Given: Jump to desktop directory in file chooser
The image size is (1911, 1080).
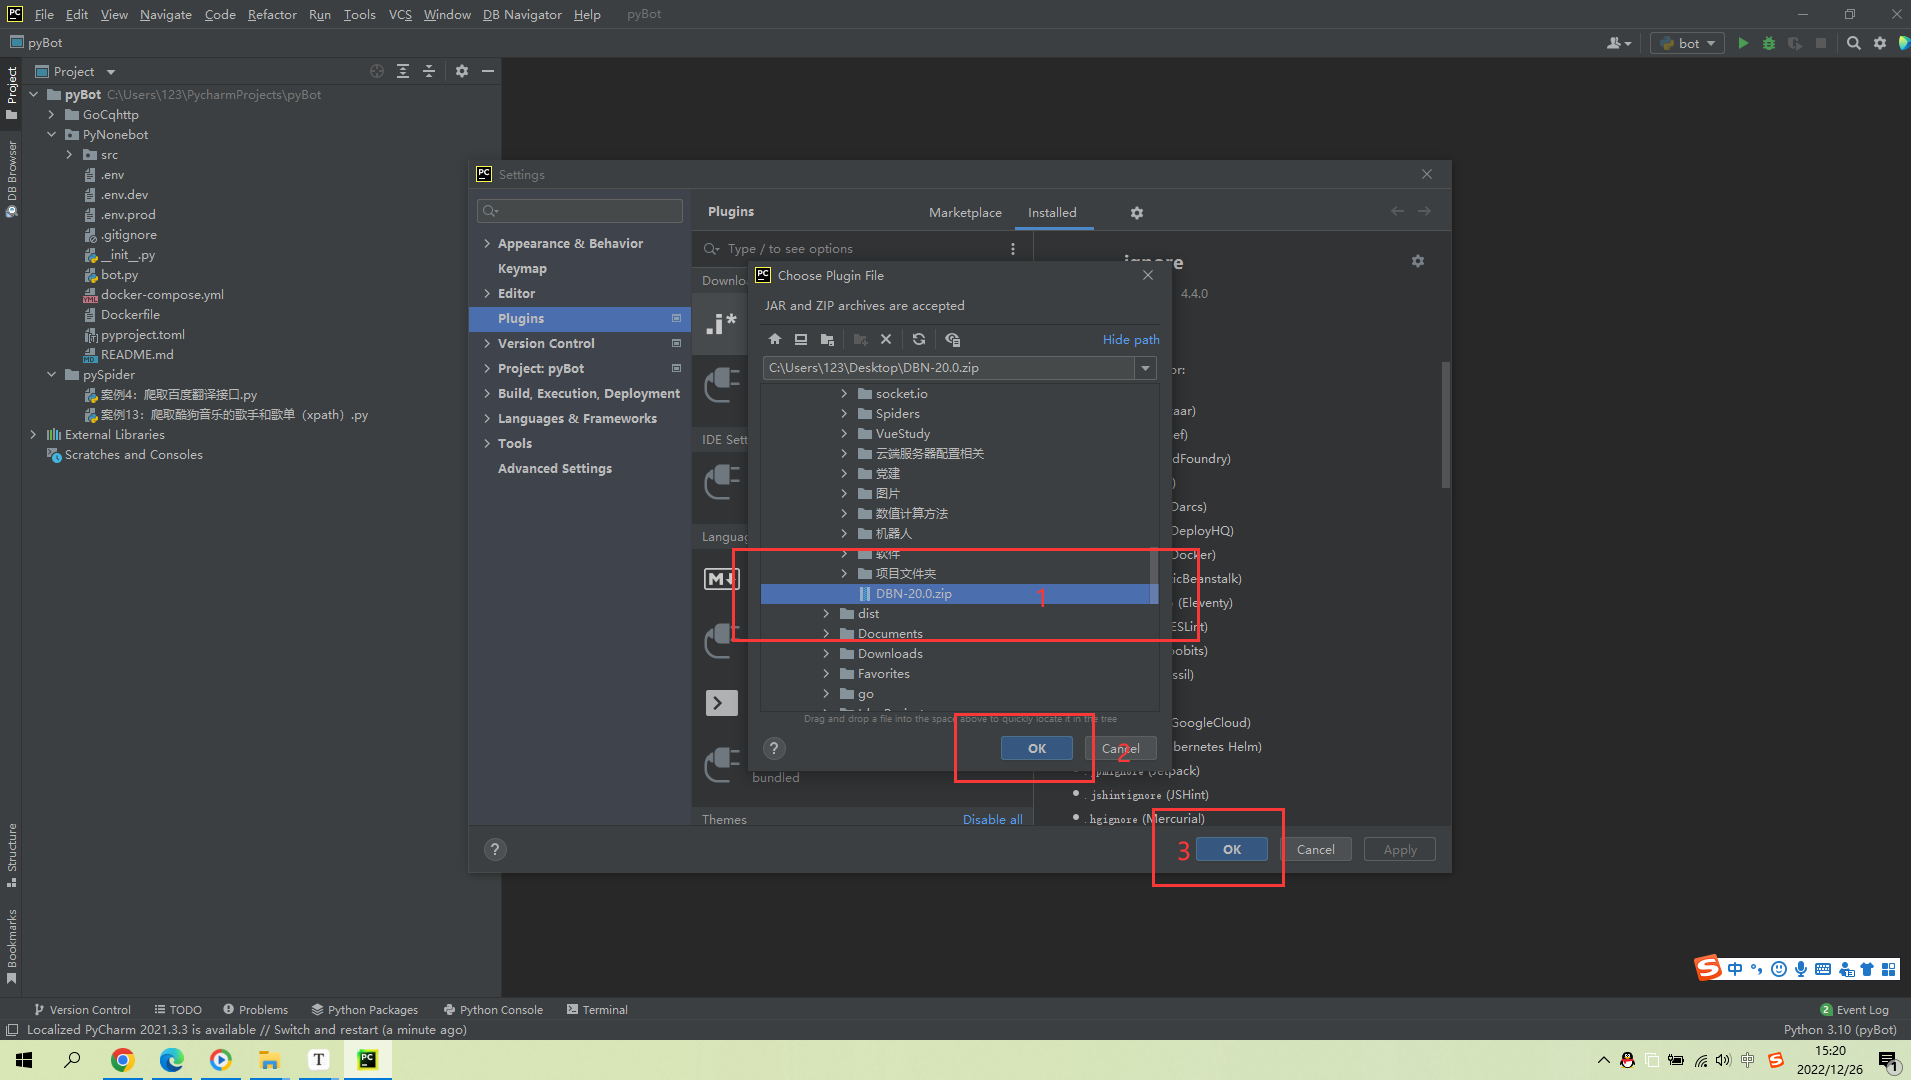Looking at the screenshot, I should 801,339.
